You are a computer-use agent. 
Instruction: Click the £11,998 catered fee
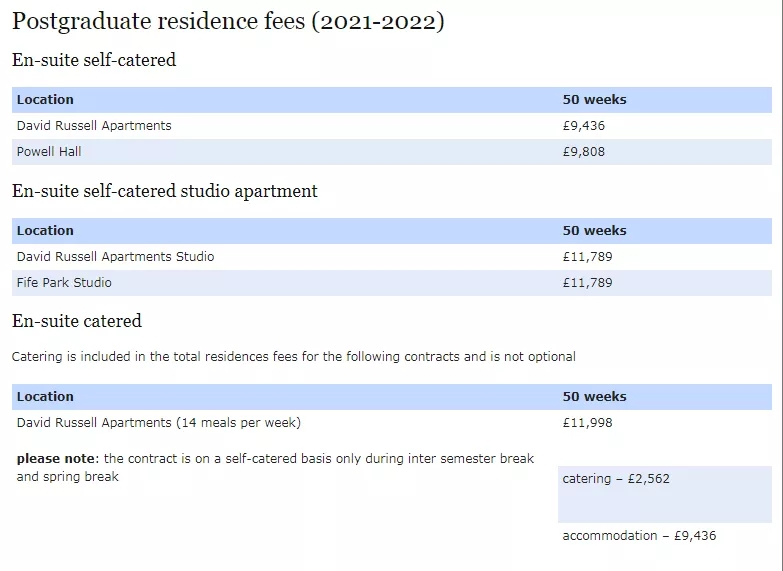[587, 423]
